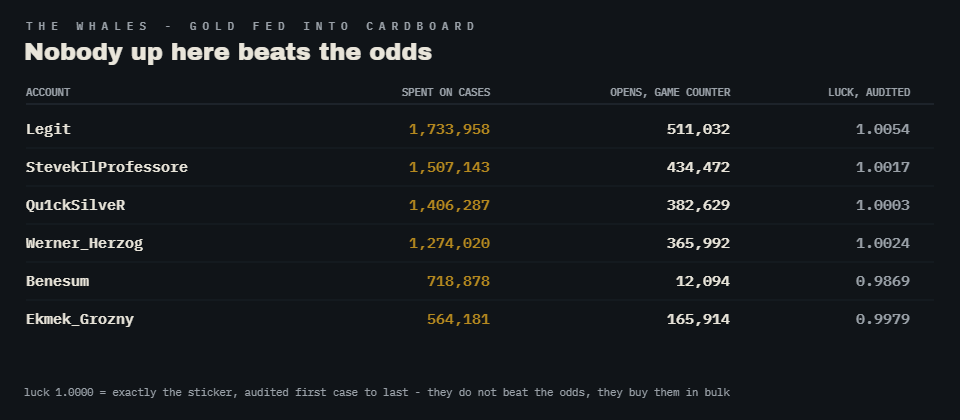This screenshot has height=420, width=960.
Task: Click THE WHALES subtitle text
Action: pyautogui.click(x=250, y=26)
